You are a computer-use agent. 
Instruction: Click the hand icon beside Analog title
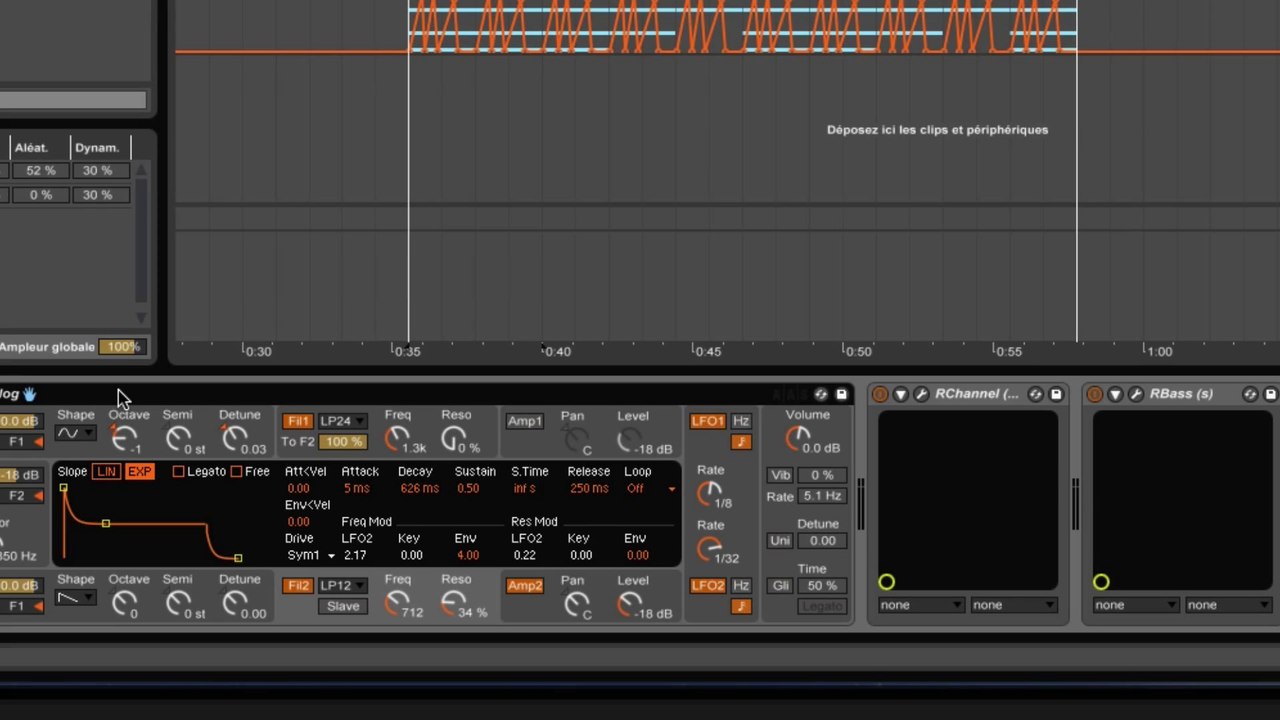pos(30,394)
